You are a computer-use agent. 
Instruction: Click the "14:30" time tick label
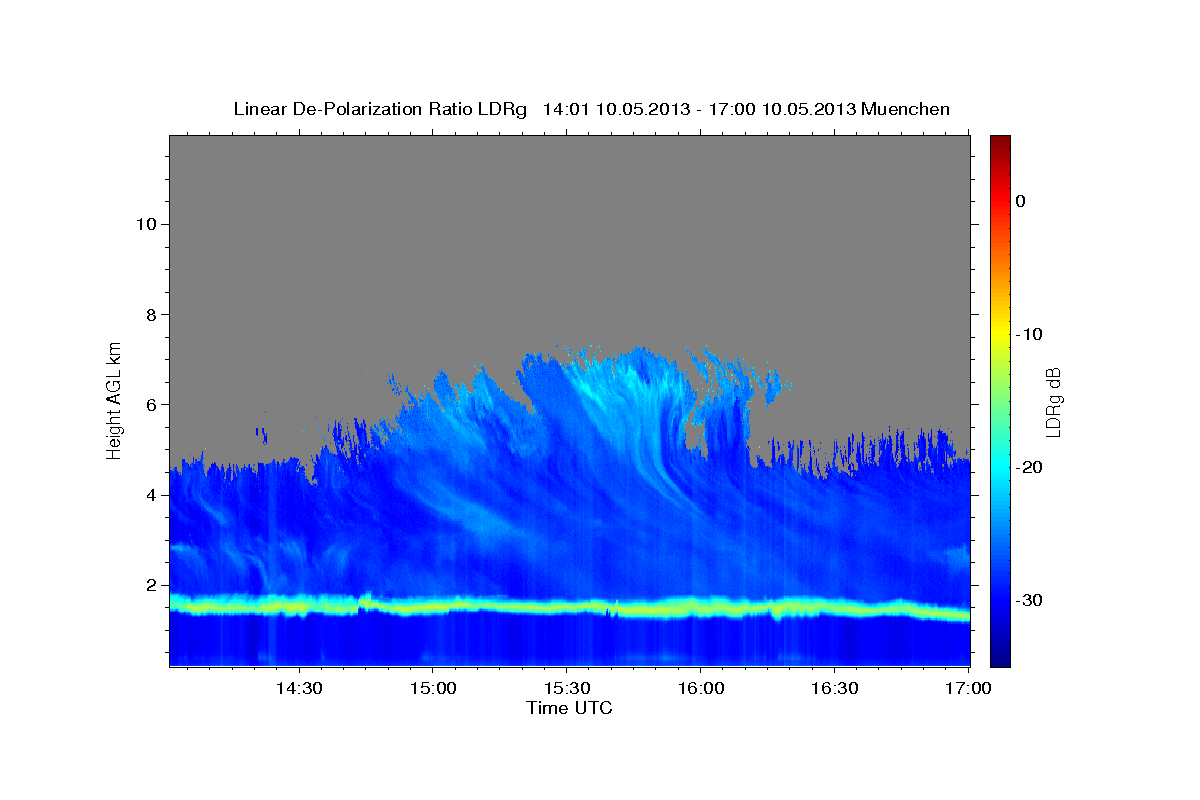coord(298,688)
